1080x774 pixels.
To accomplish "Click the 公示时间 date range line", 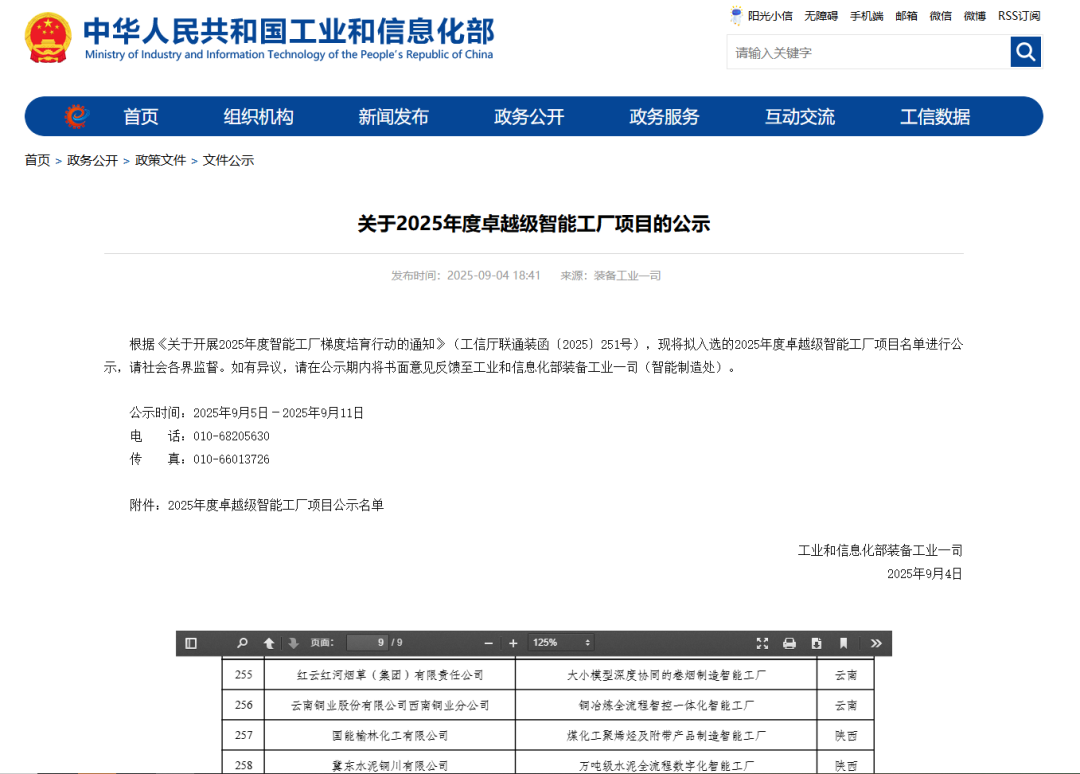I will tap(247, 413).
